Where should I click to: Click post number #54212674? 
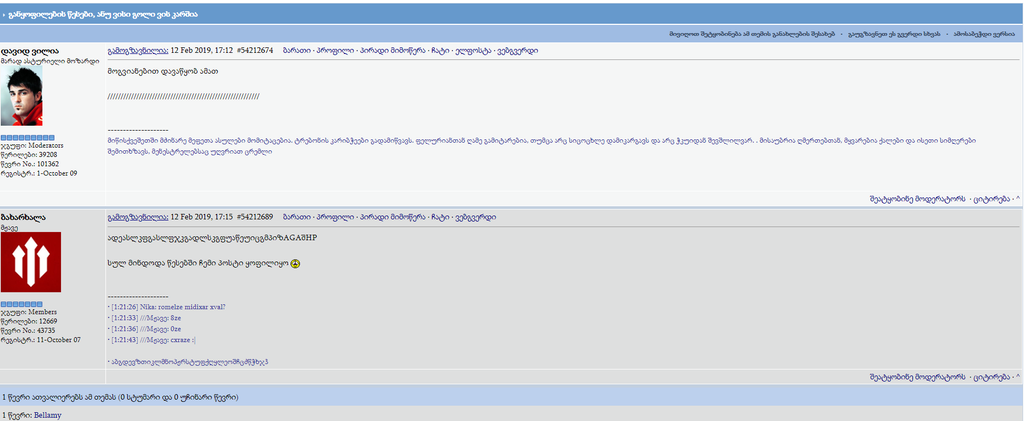(255, 51)
